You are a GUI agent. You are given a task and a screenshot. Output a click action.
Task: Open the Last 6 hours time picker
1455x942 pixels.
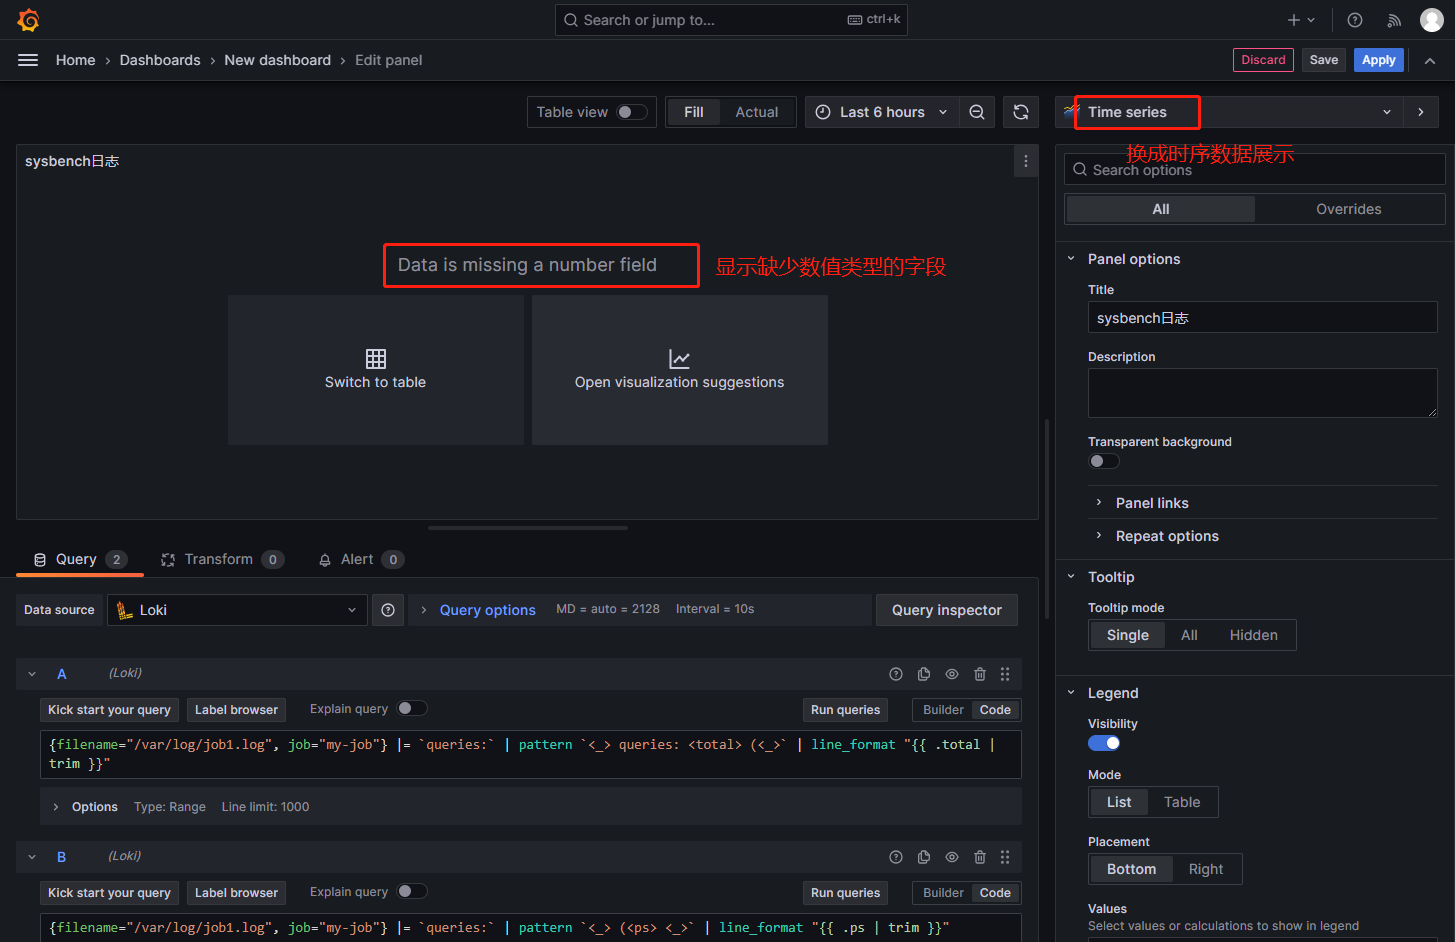click(x=882, y=112)
